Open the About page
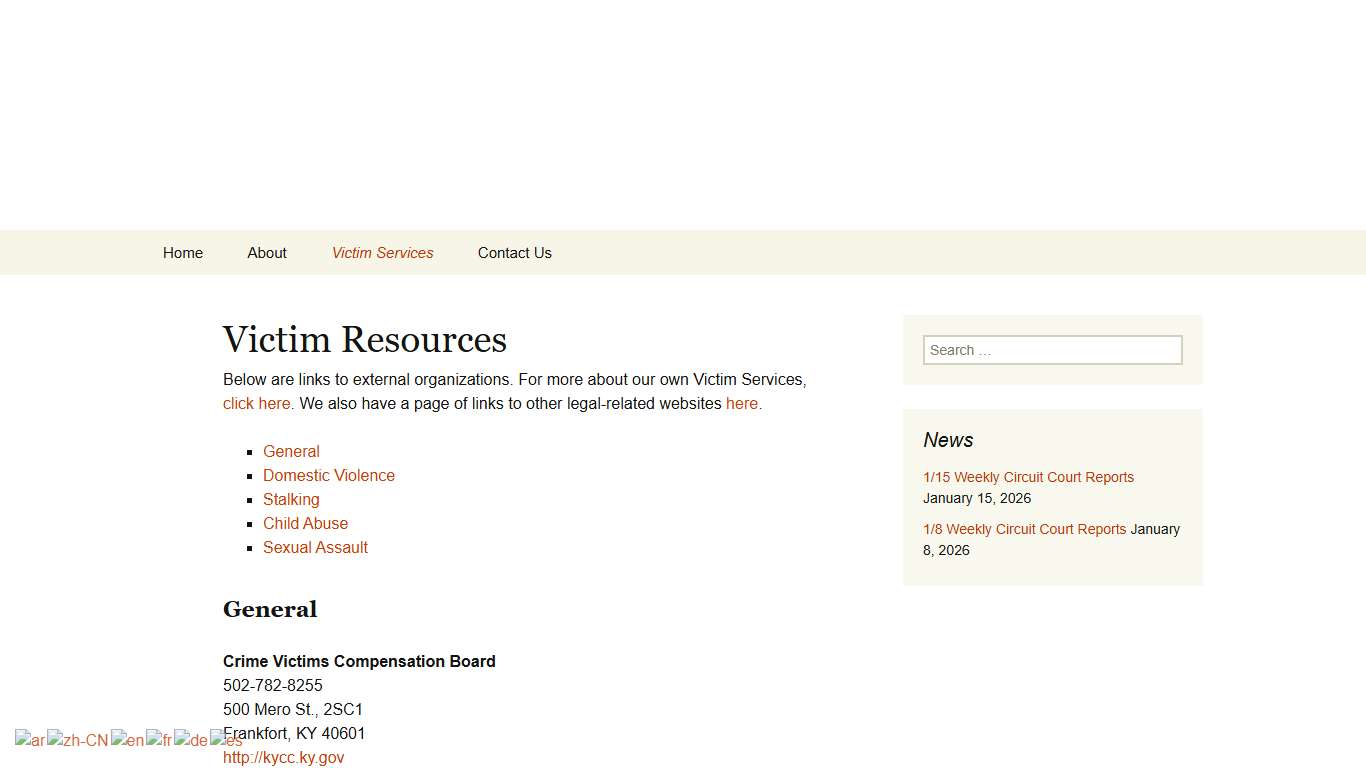The image size is (1366, 768). pos(266,252)
